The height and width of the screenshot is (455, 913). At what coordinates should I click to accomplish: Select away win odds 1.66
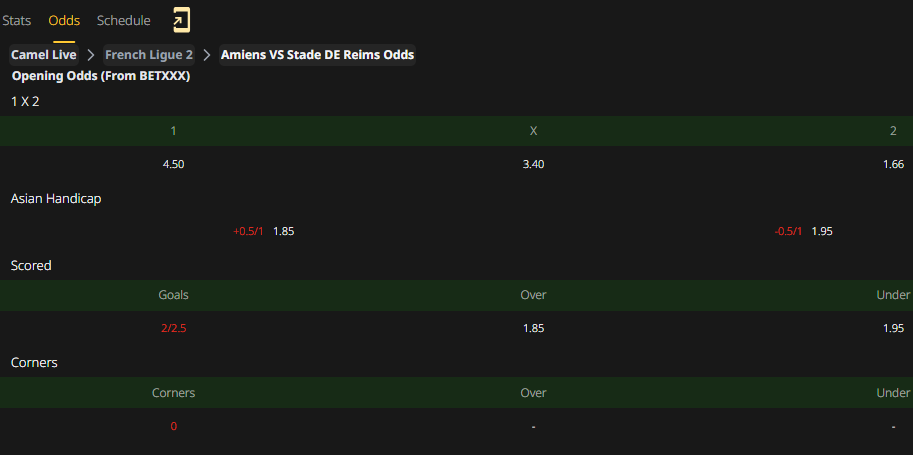pos(893,164)
